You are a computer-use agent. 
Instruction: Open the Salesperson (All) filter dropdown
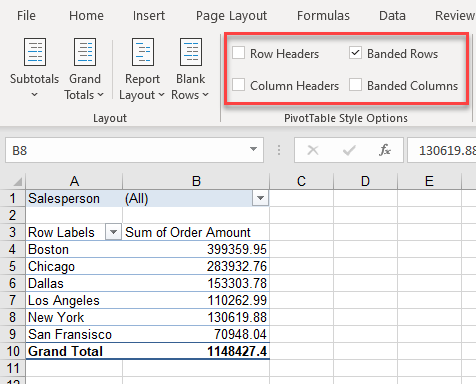tap(260, 198)
